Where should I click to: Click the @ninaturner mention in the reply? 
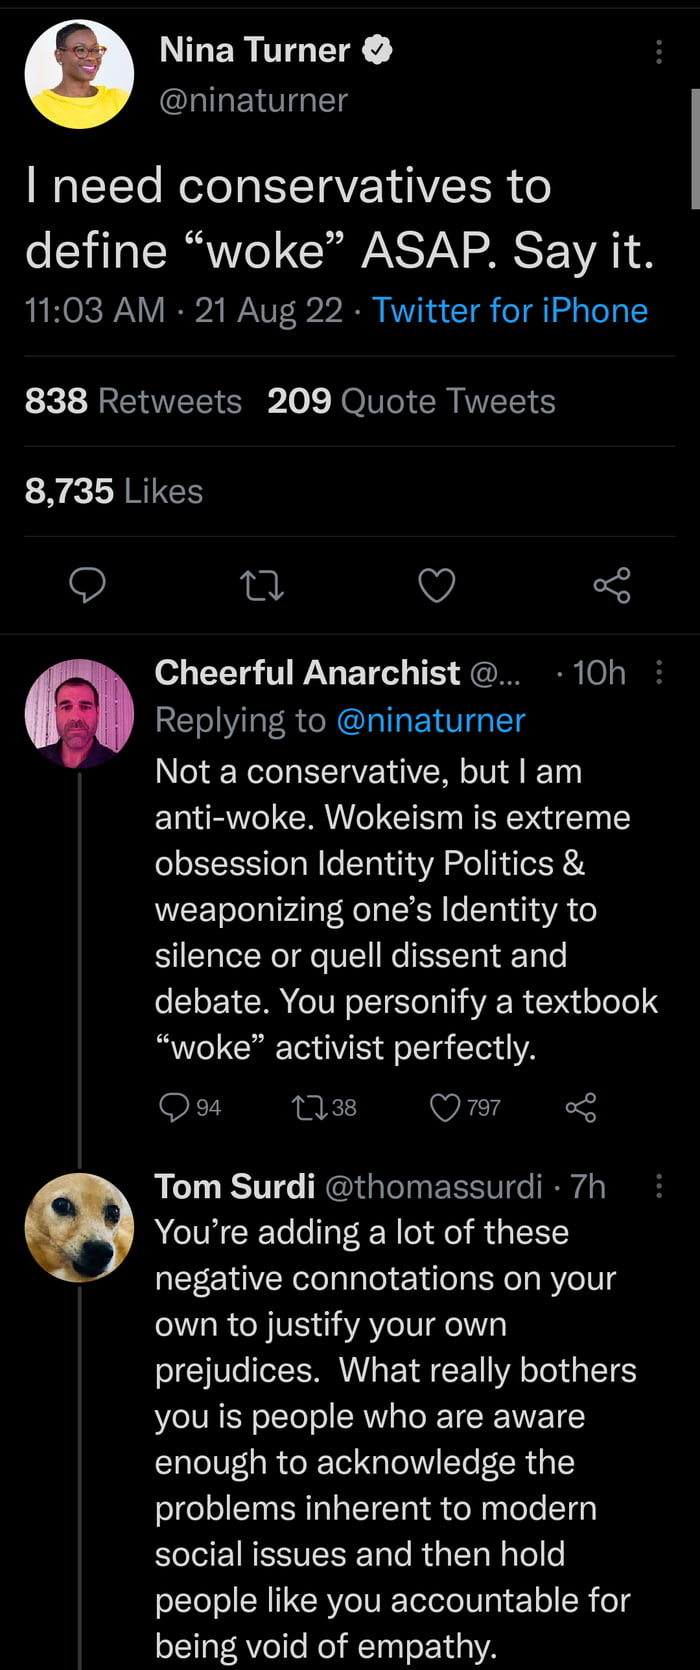pos(432,719)
